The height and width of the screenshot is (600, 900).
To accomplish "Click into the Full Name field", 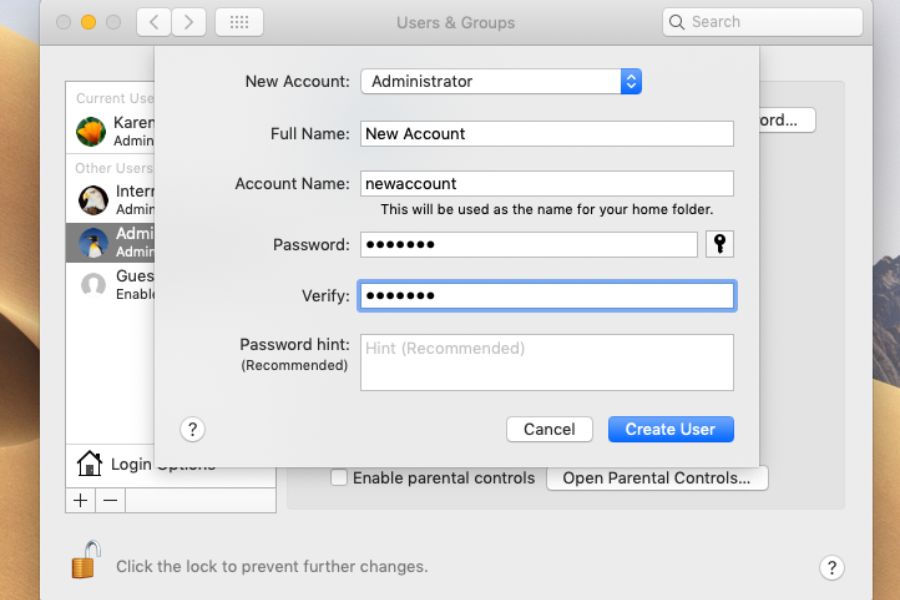I will click(547, 134).
